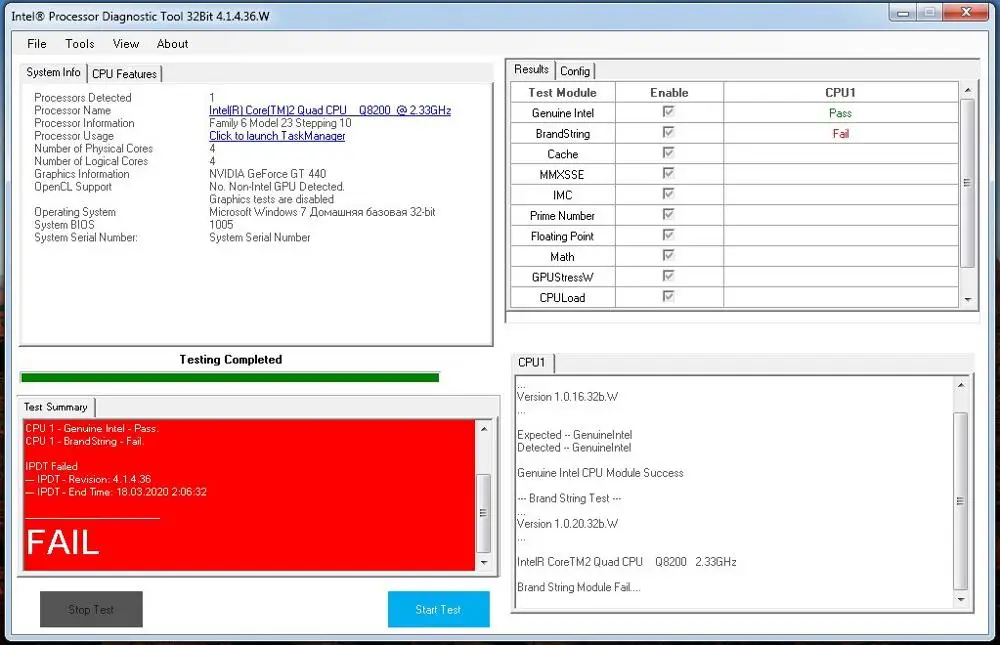Toggle the IMC enable checkbox
Screen dimensions: 1000x645
(x=668, y=193)
